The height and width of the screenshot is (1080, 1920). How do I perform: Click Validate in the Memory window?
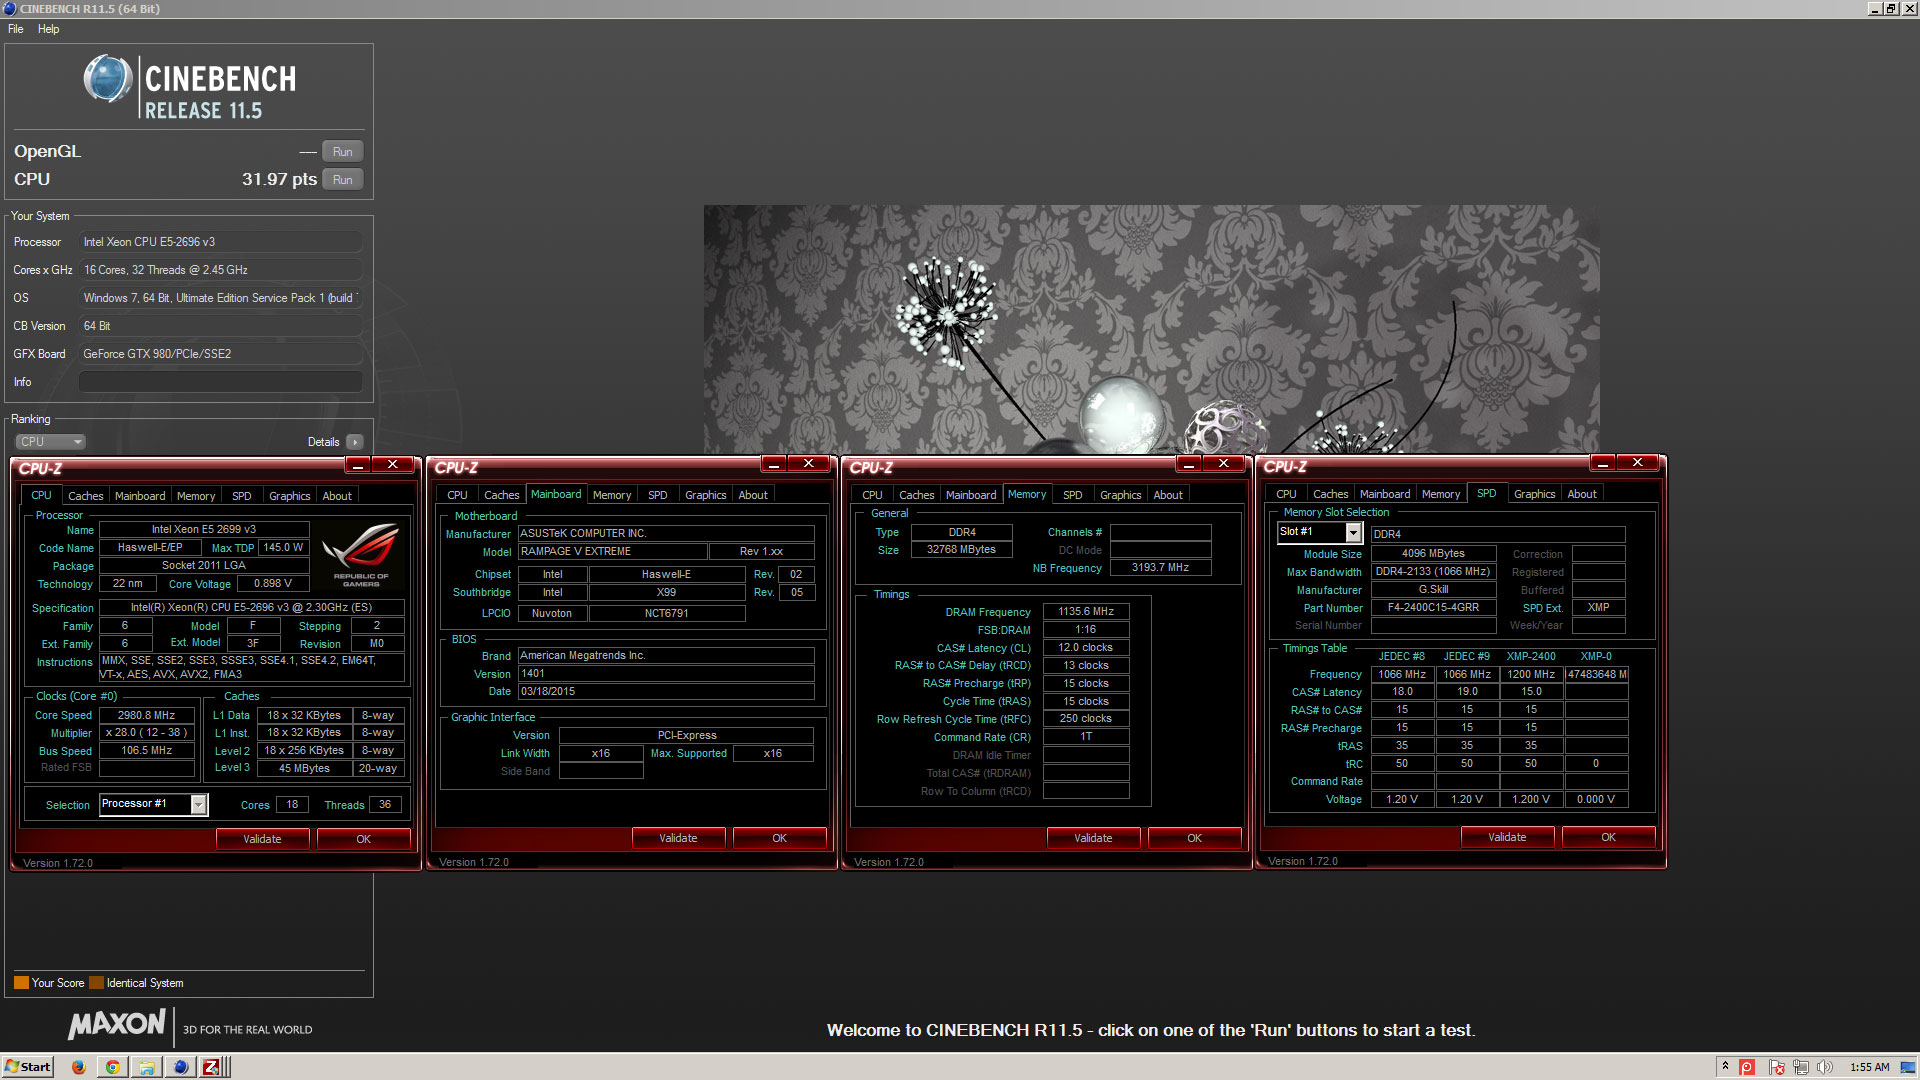pyautogui.click(x=1093, y=838)
